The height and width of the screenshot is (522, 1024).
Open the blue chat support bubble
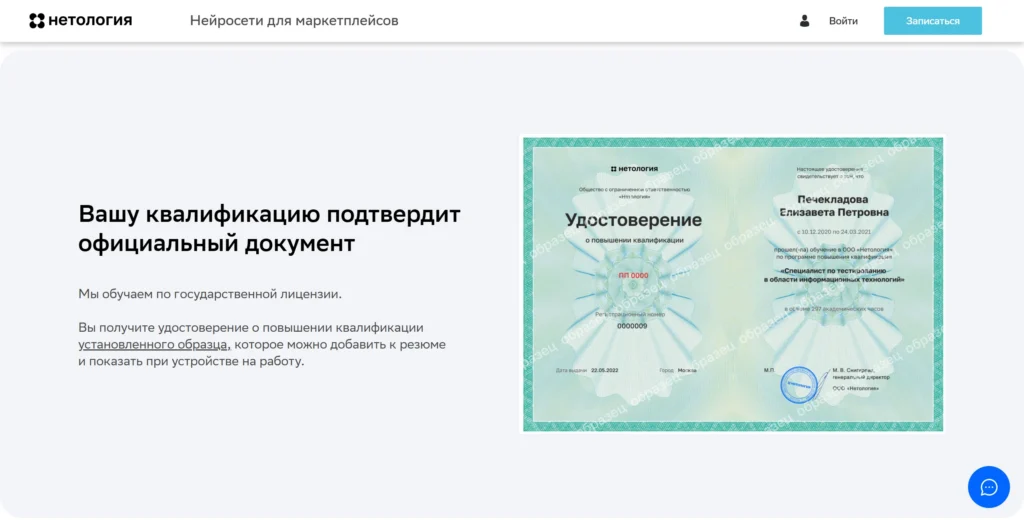(x=989, y=487)
